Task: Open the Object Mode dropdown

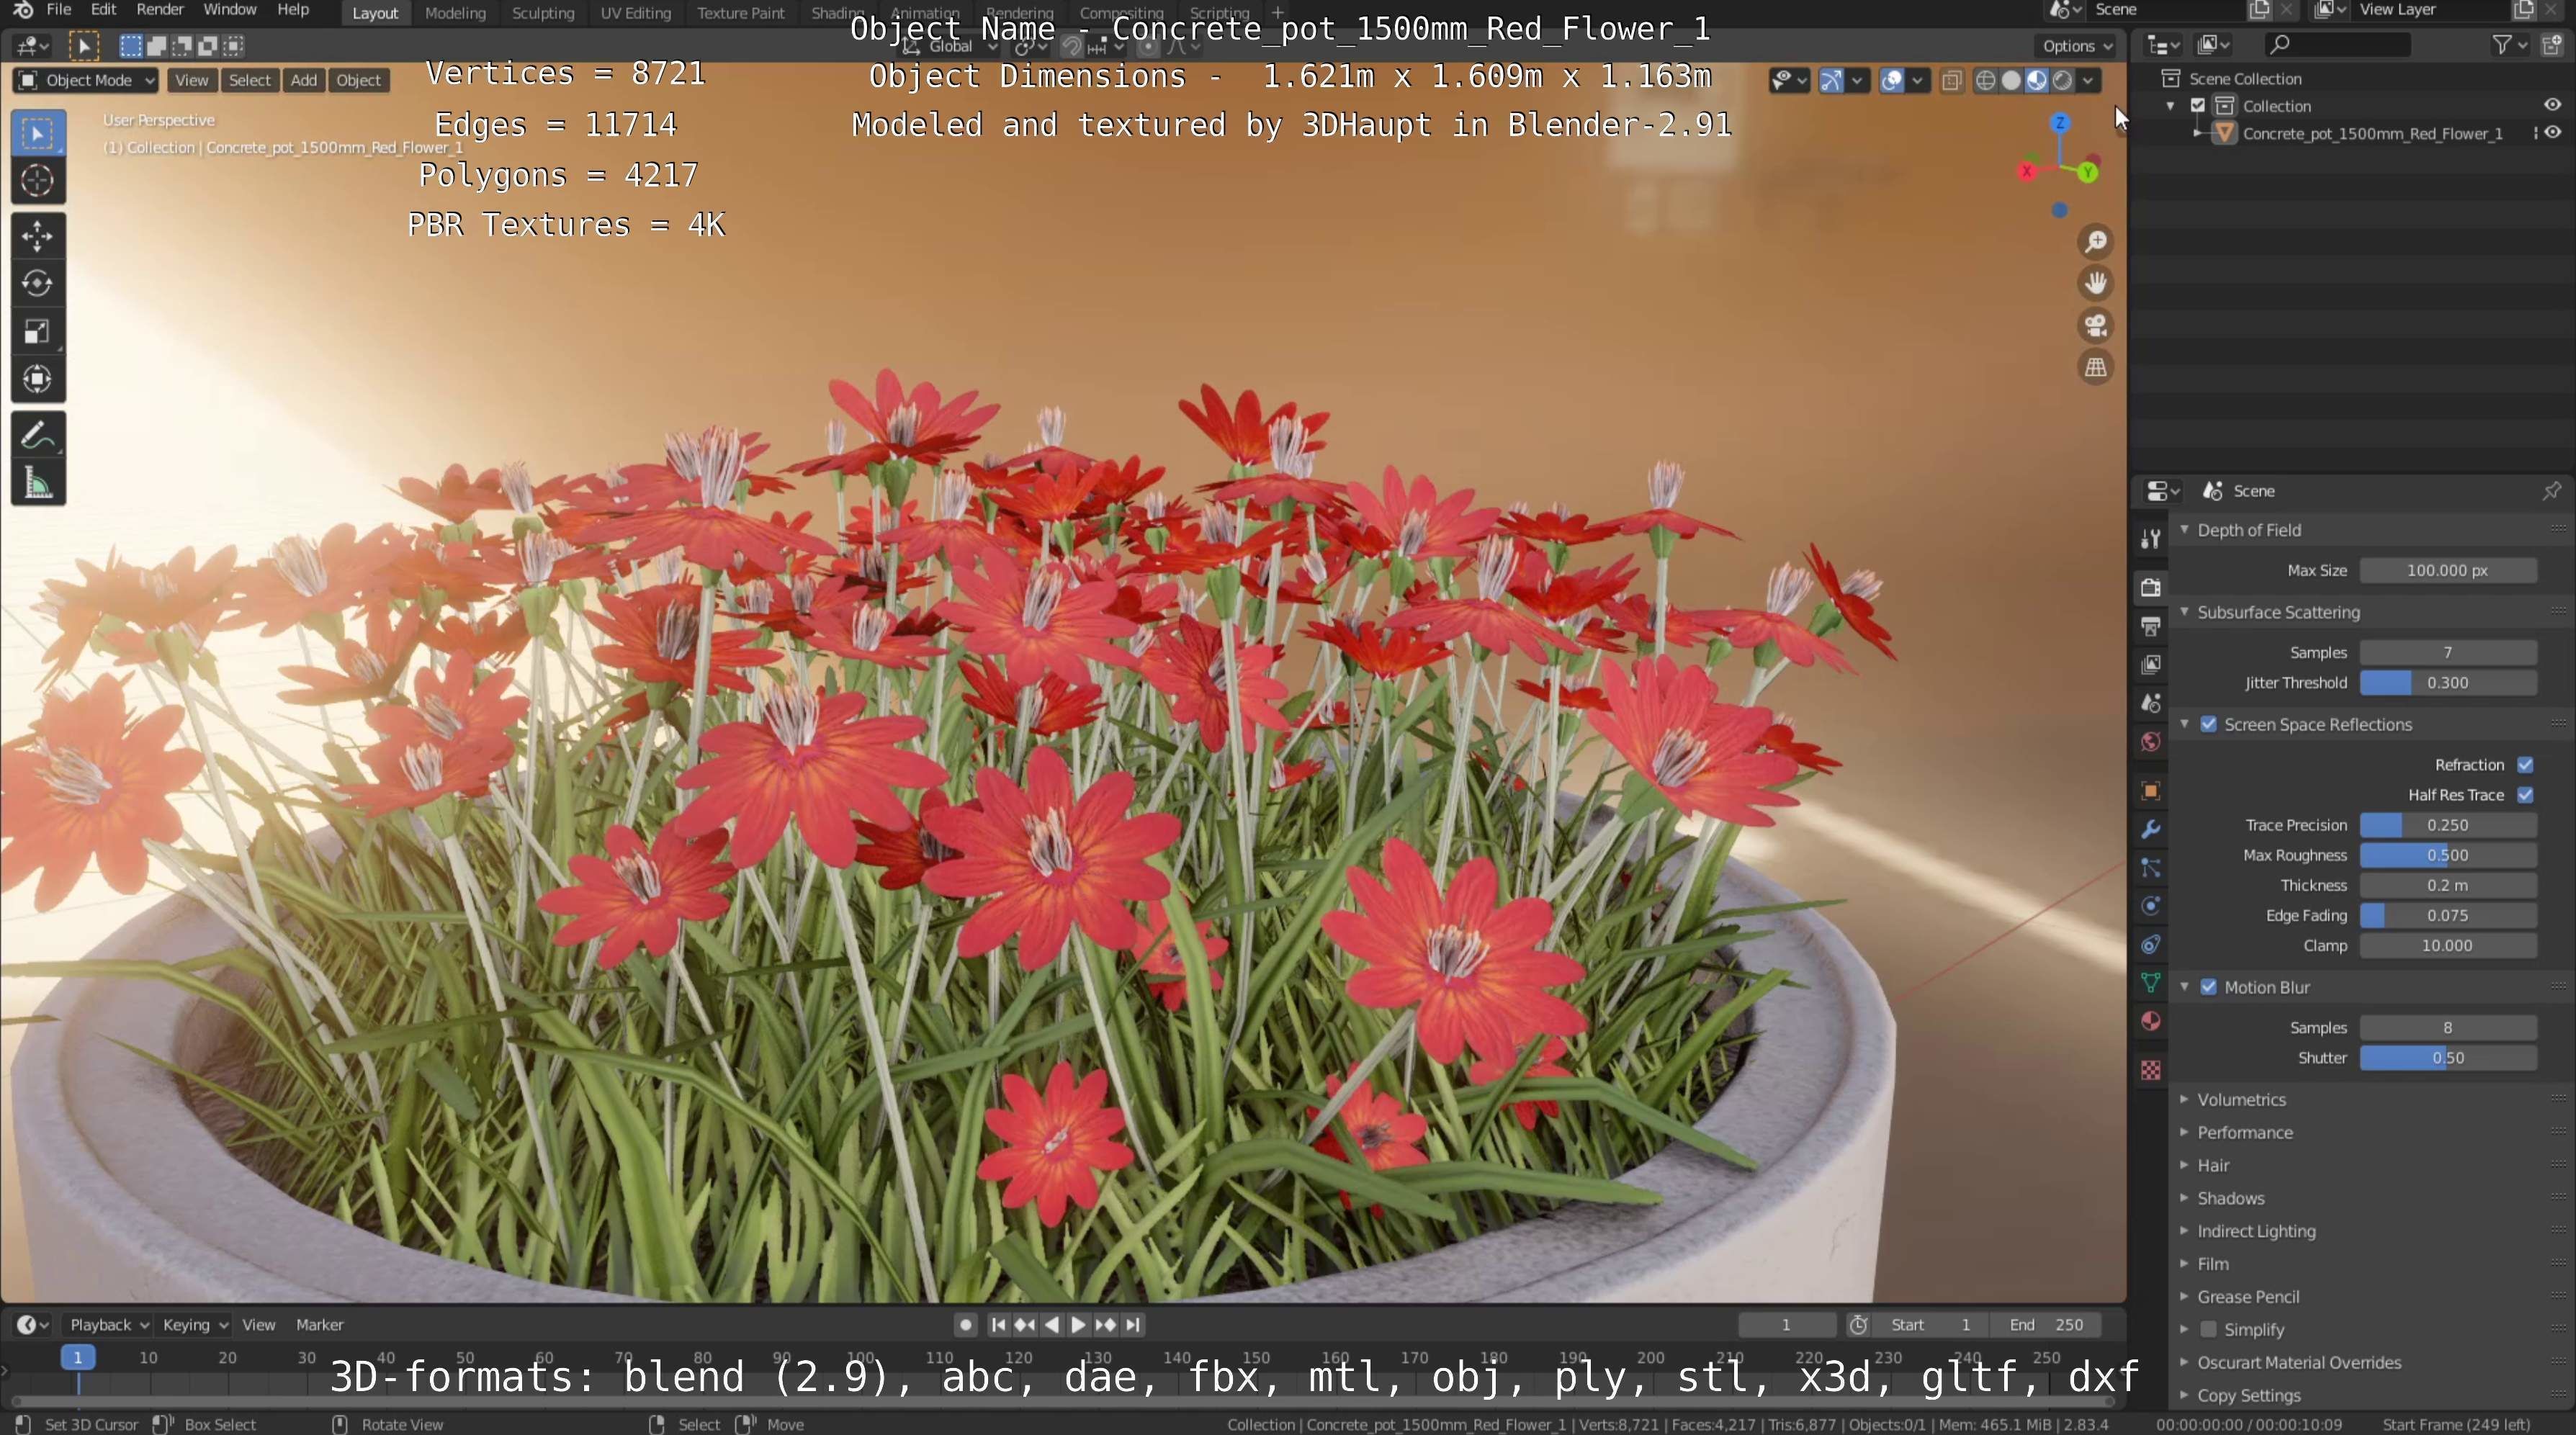Action: pyautogui.click(x=86, y=80)
